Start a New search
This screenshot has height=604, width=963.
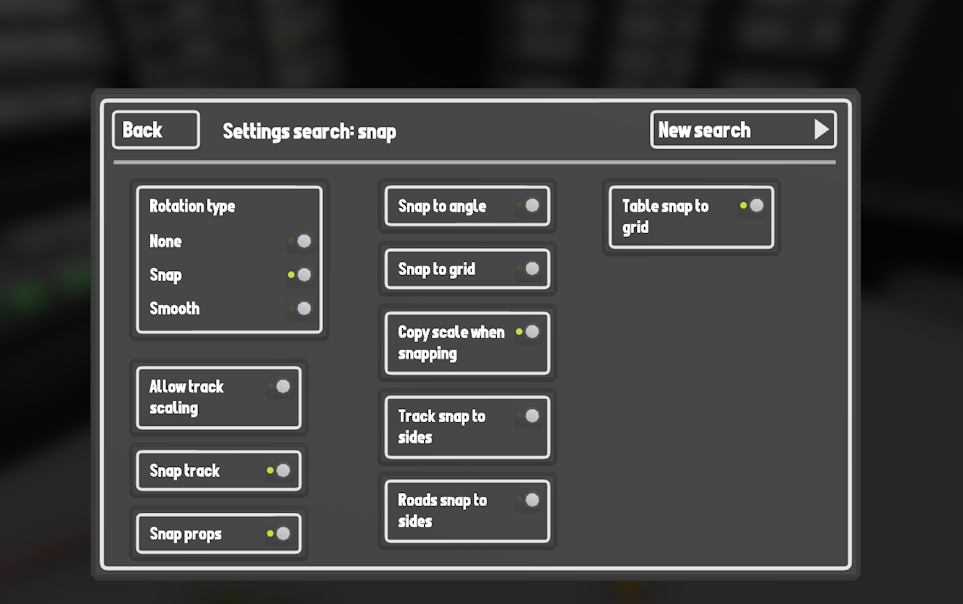pyautogui.click(x=704, y=130)
